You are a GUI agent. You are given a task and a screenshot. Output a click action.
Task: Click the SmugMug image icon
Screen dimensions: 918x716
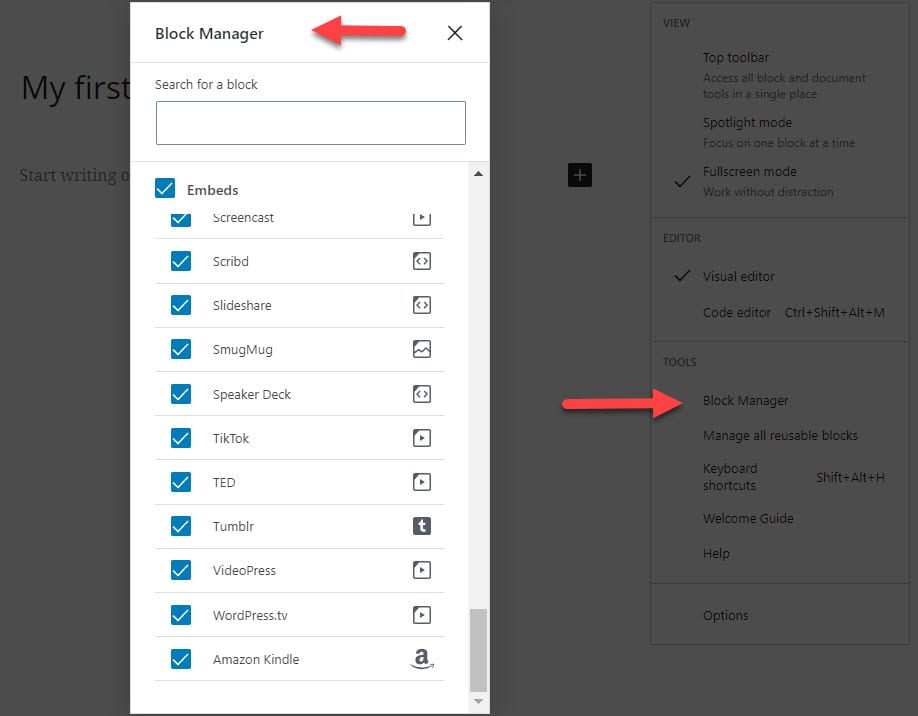point(421,349)
